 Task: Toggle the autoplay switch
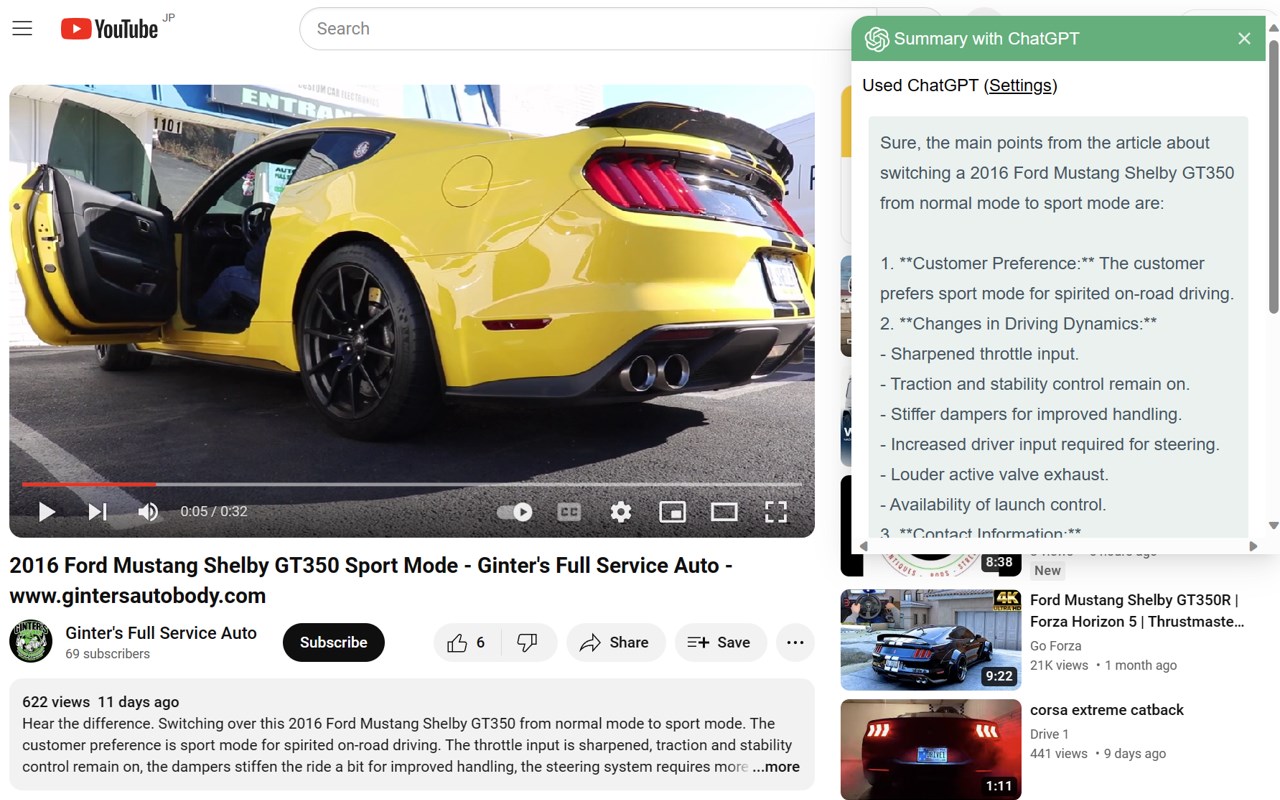[515, 512]
